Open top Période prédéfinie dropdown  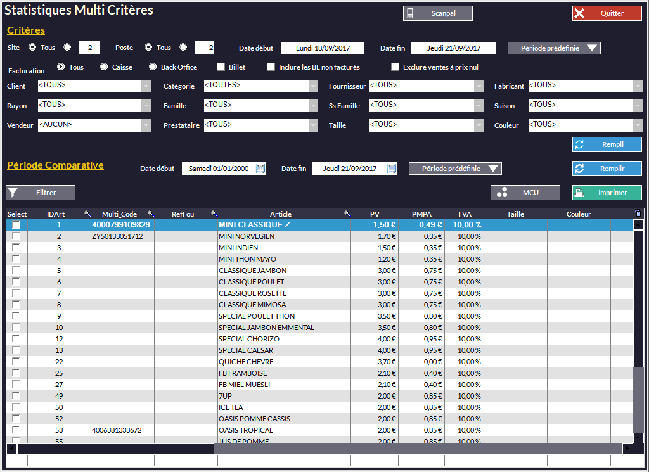coord(555,47)
